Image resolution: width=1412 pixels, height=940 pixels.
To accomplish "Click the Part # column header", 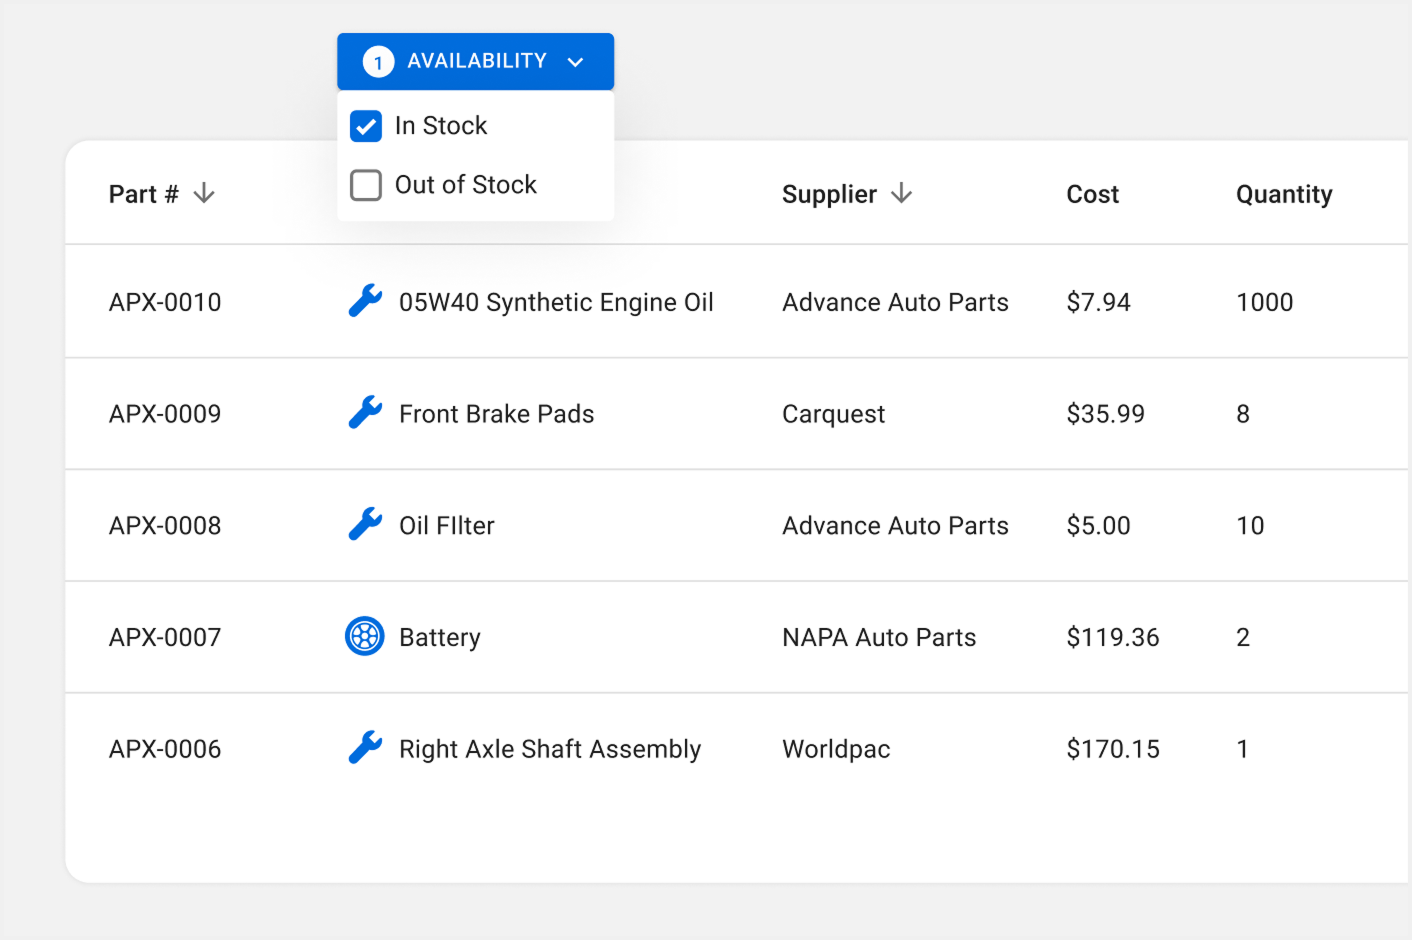I will coord(143,194).
